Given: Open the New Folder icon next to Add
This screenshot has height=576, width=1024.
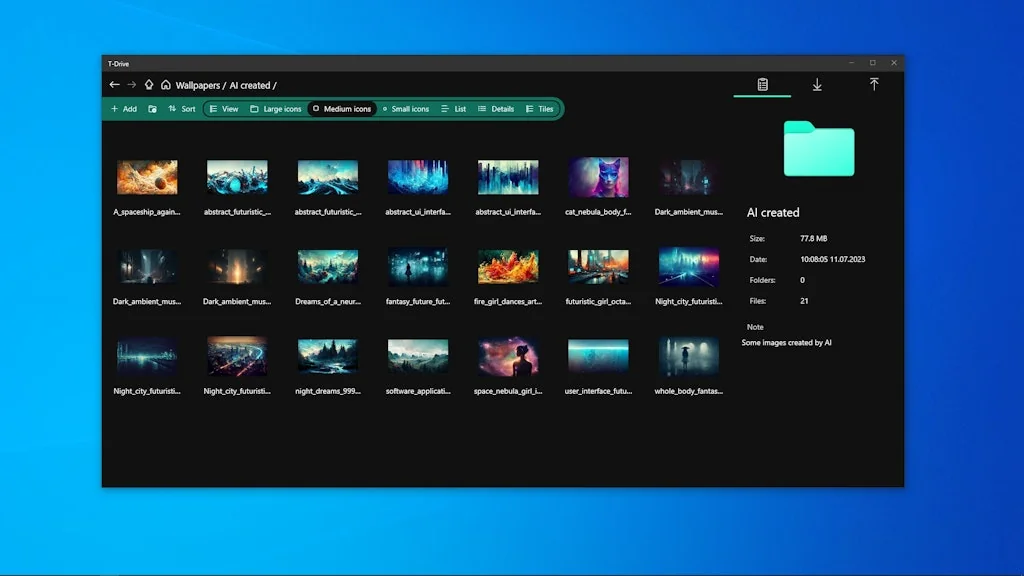Looking at the screenshot, I should click(x=153, y=109).
